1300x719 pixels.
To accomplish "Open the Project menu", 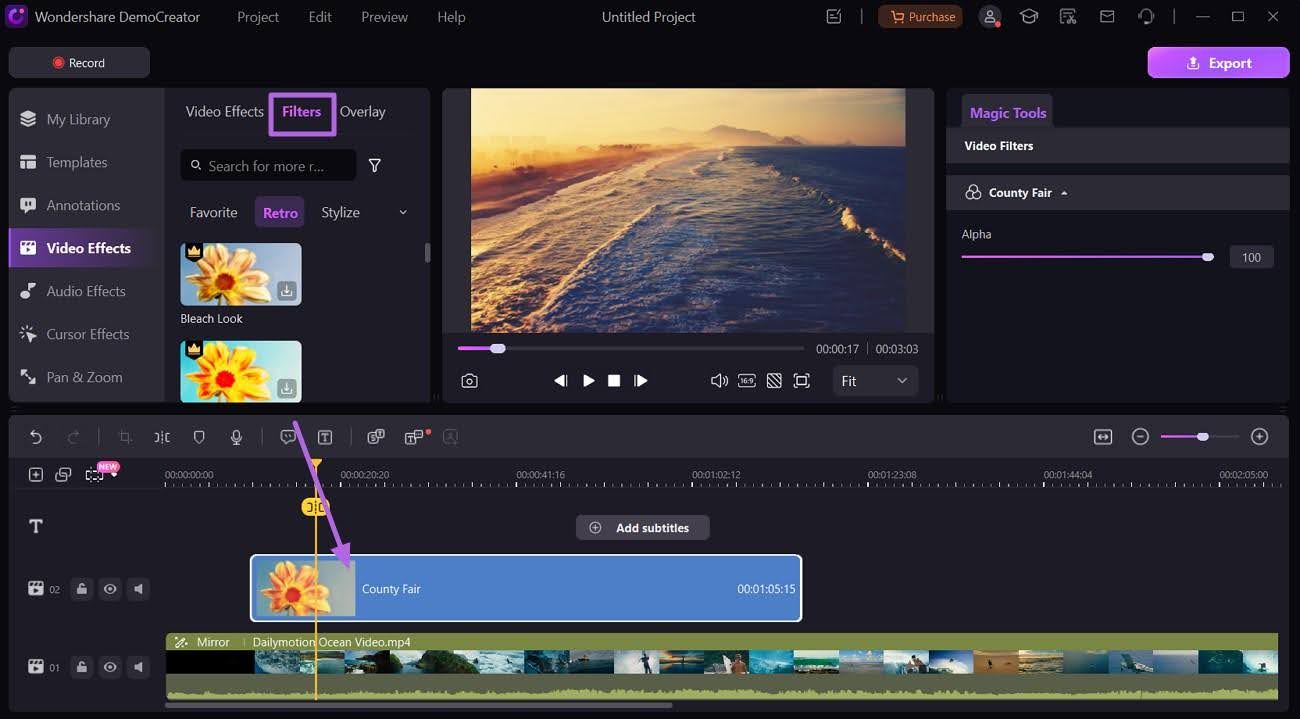I will 258,17.
